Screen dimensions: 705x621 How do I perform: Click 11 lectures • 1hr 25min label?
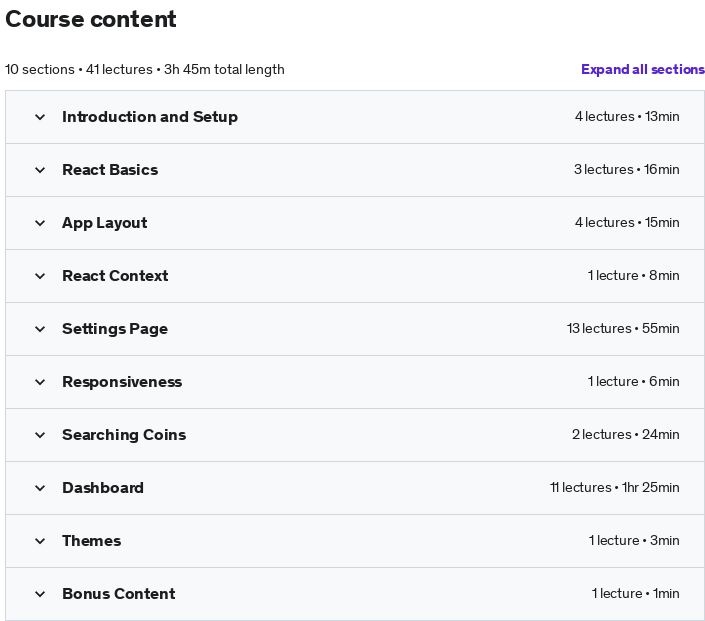tap(614, 487)
